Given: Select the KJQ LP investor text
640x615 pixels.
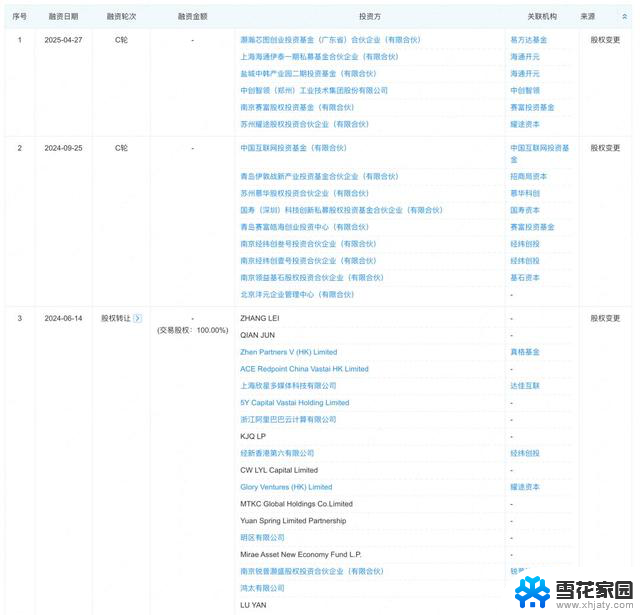Looking at the screenshot, I should (253, 436).
